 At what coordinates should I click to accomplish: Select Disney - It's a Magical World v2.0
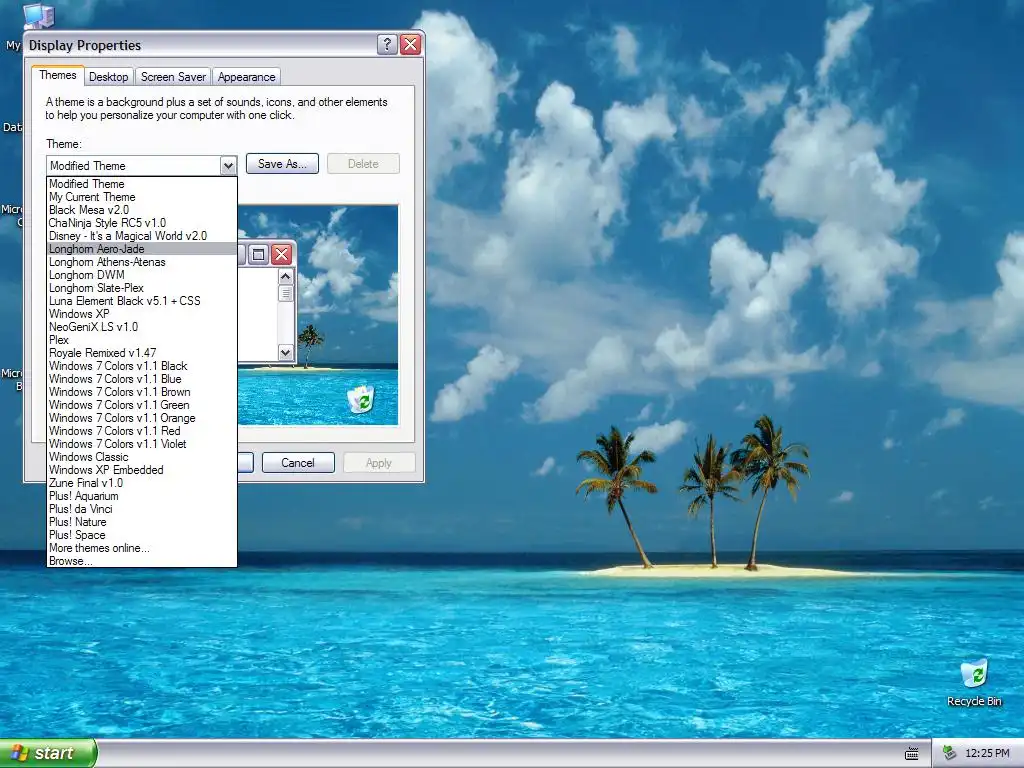tap(142, 236)
